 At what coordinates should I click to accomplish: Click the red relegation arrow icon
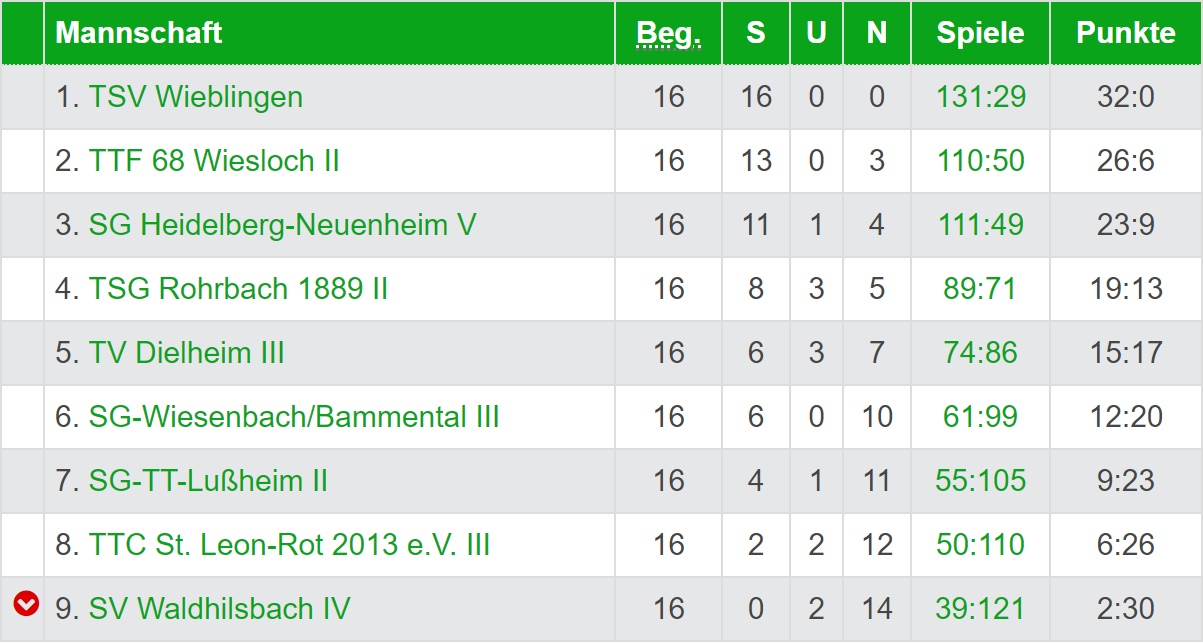click(26, 603)
